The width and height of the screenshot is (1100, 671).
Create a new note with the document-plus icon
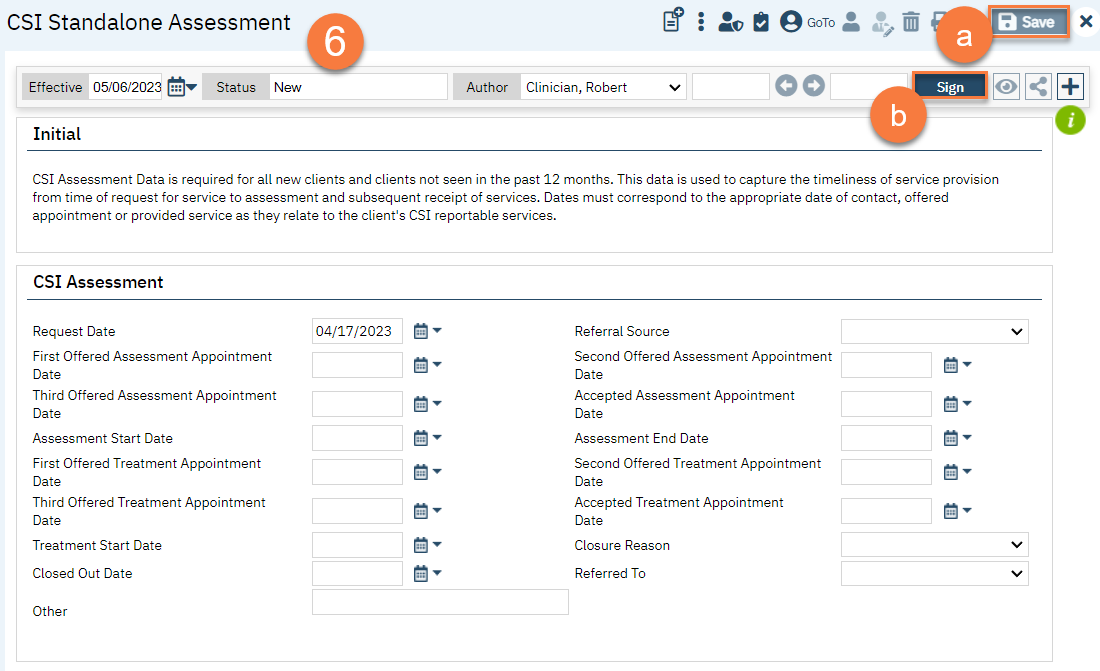pyautogui.click(x=672, y=20)
